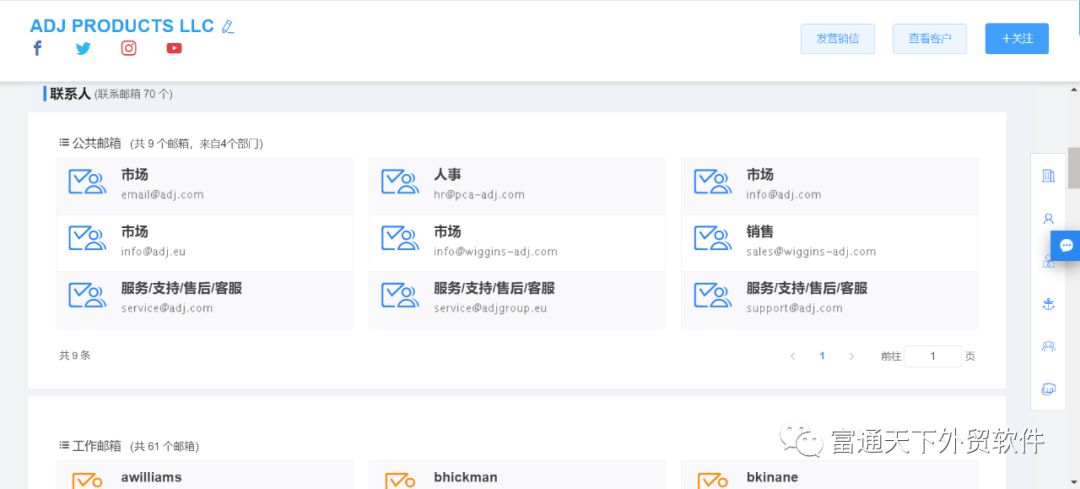
Task: Click the mailbox icon beside sales@wiggins-adj.com
Action: pyautogui.click(x=712, y=239)
